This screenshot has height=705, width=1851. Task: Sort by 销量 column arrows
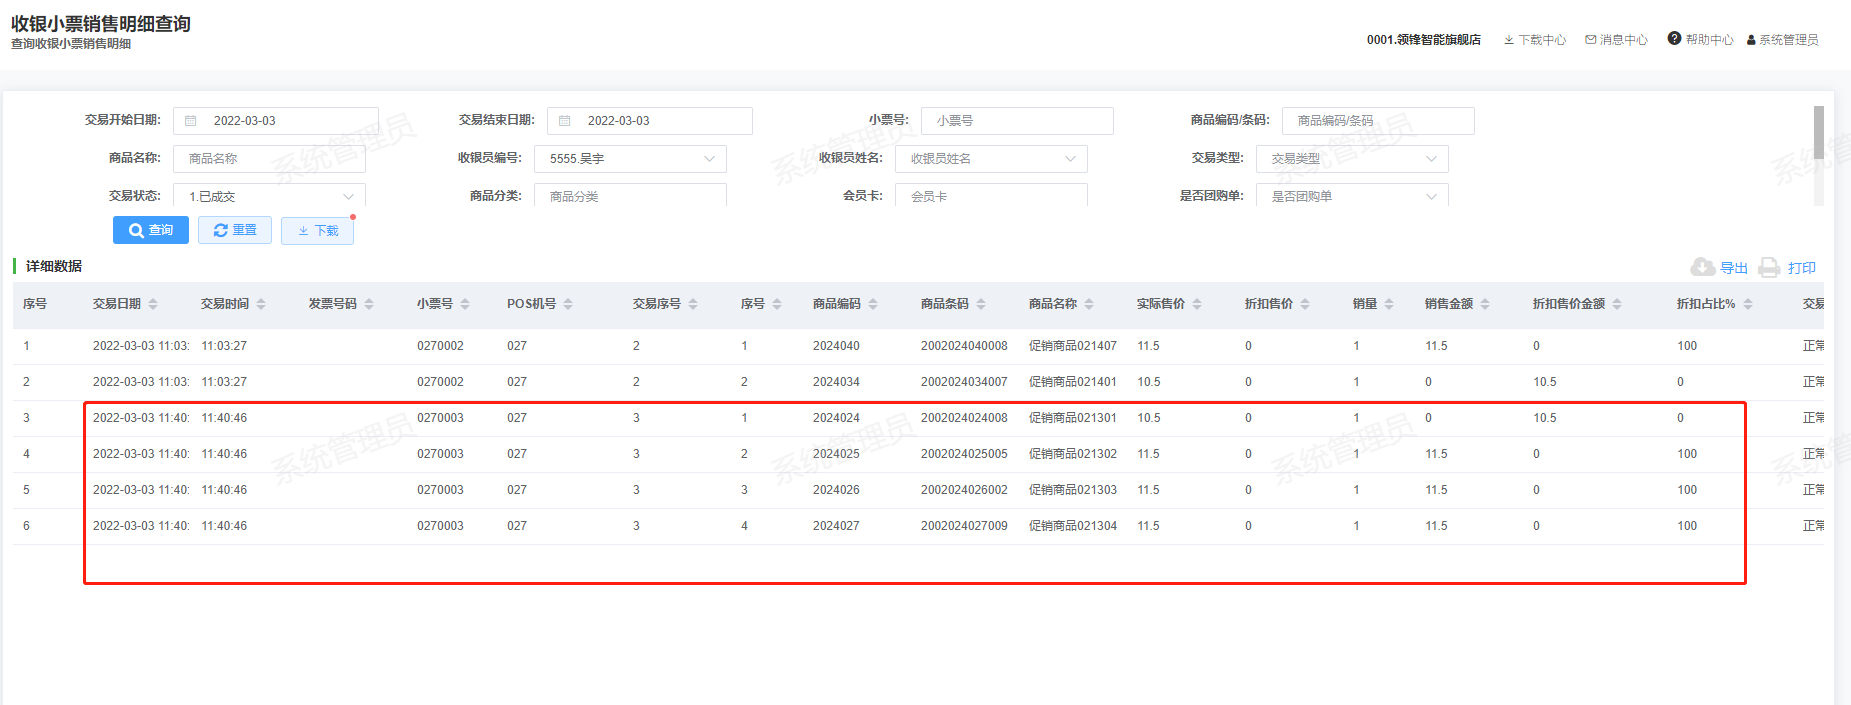click(x=1389, y=304)
